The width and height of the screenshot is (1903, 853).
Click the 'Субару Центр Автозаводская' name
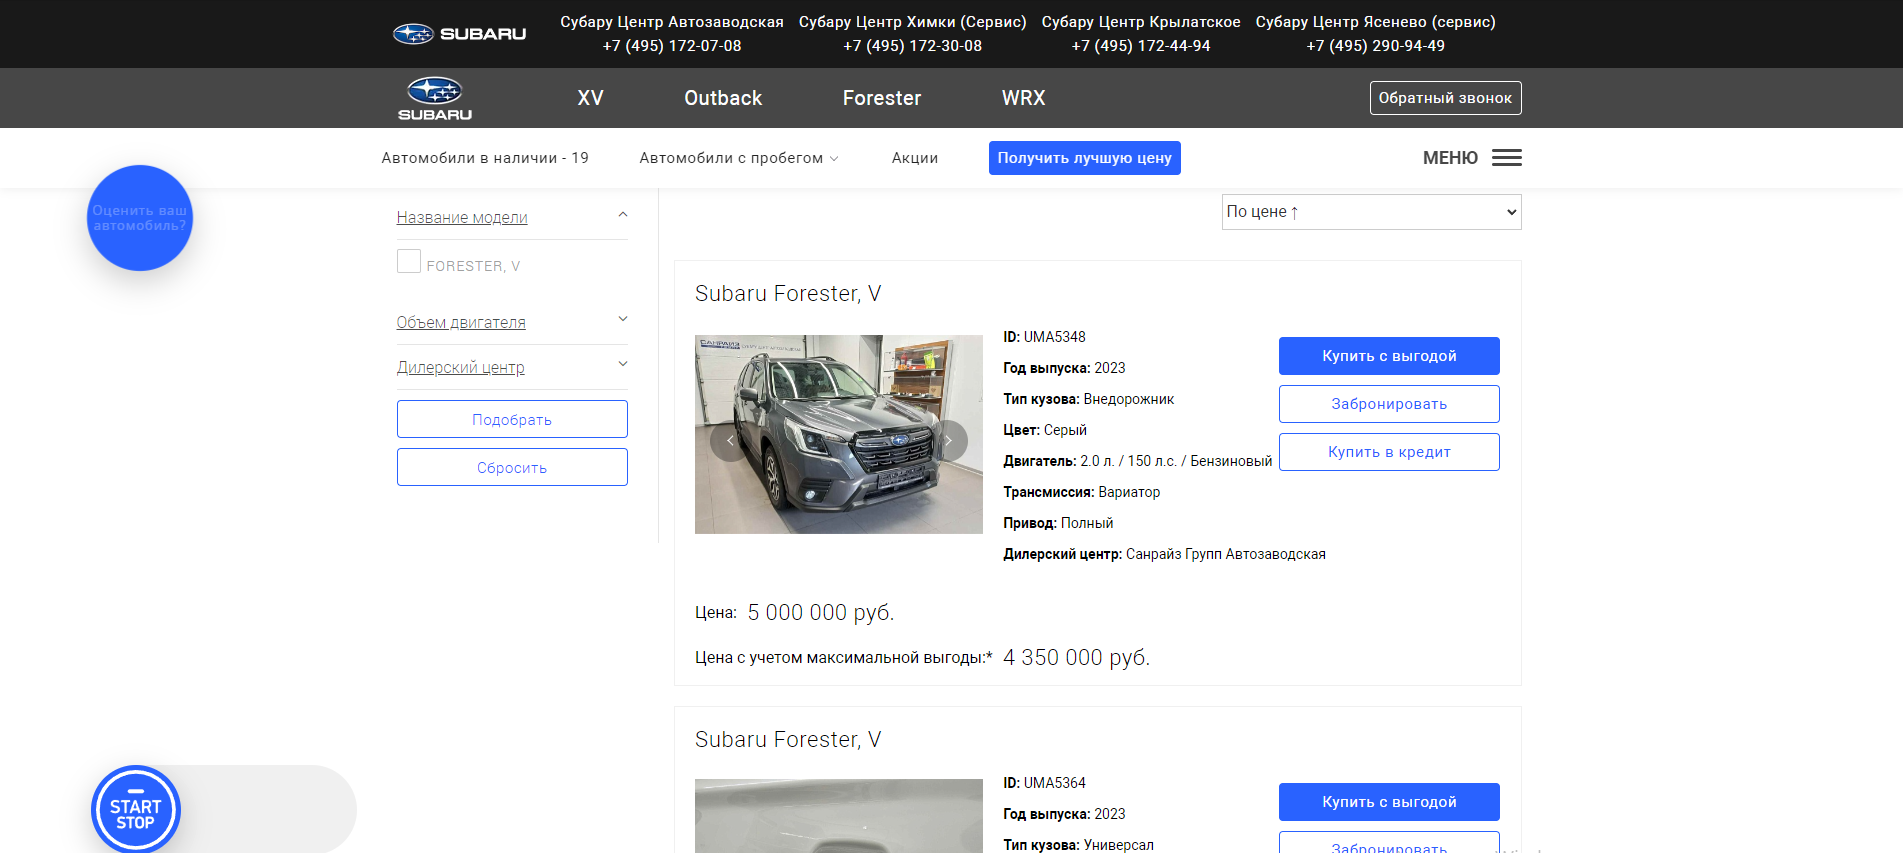[672, 22]
